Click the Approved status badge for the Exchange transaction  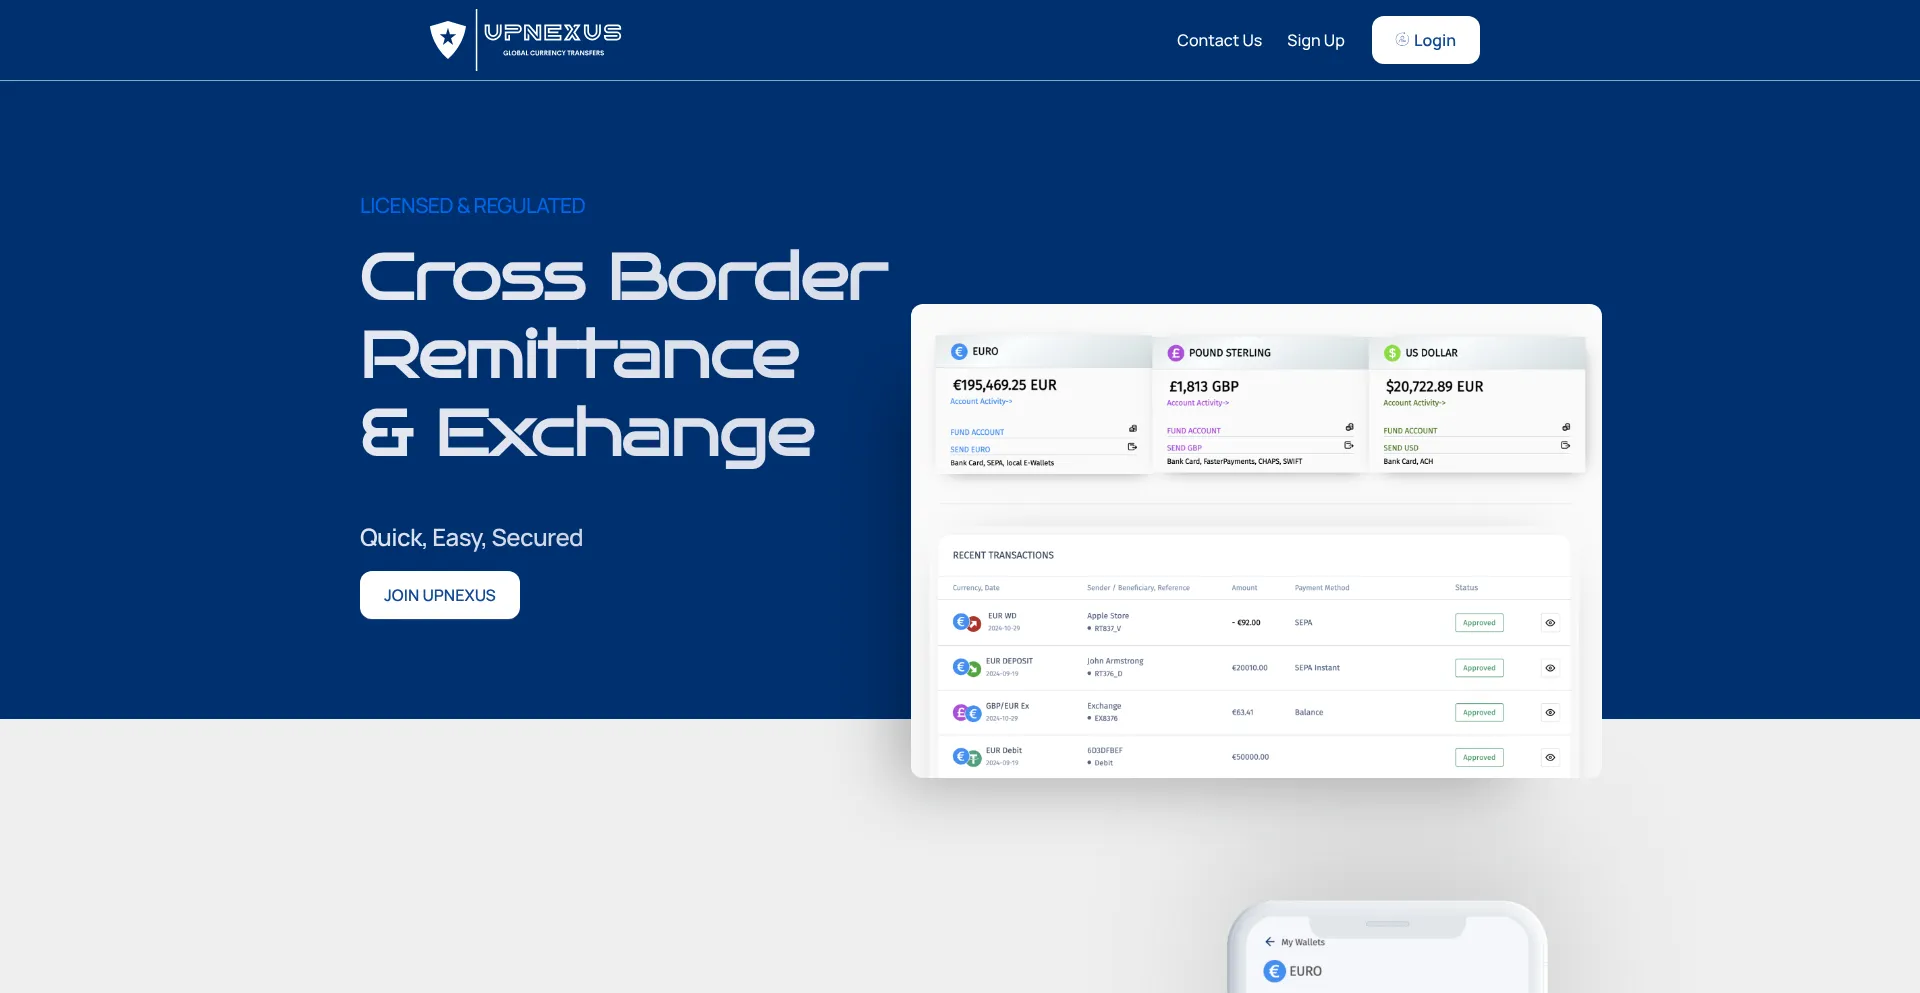coord(1479,712)
